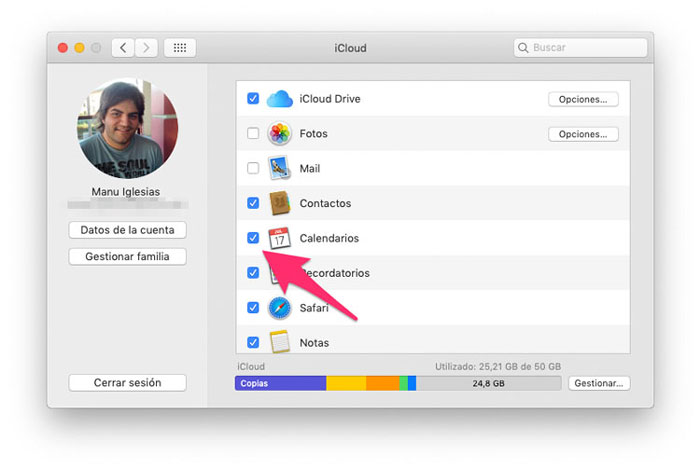Viewport: 700px width, 469px height.
Task: Enable the Fotos checkbox
Action: pyautogui.click(x=253, y=133)
